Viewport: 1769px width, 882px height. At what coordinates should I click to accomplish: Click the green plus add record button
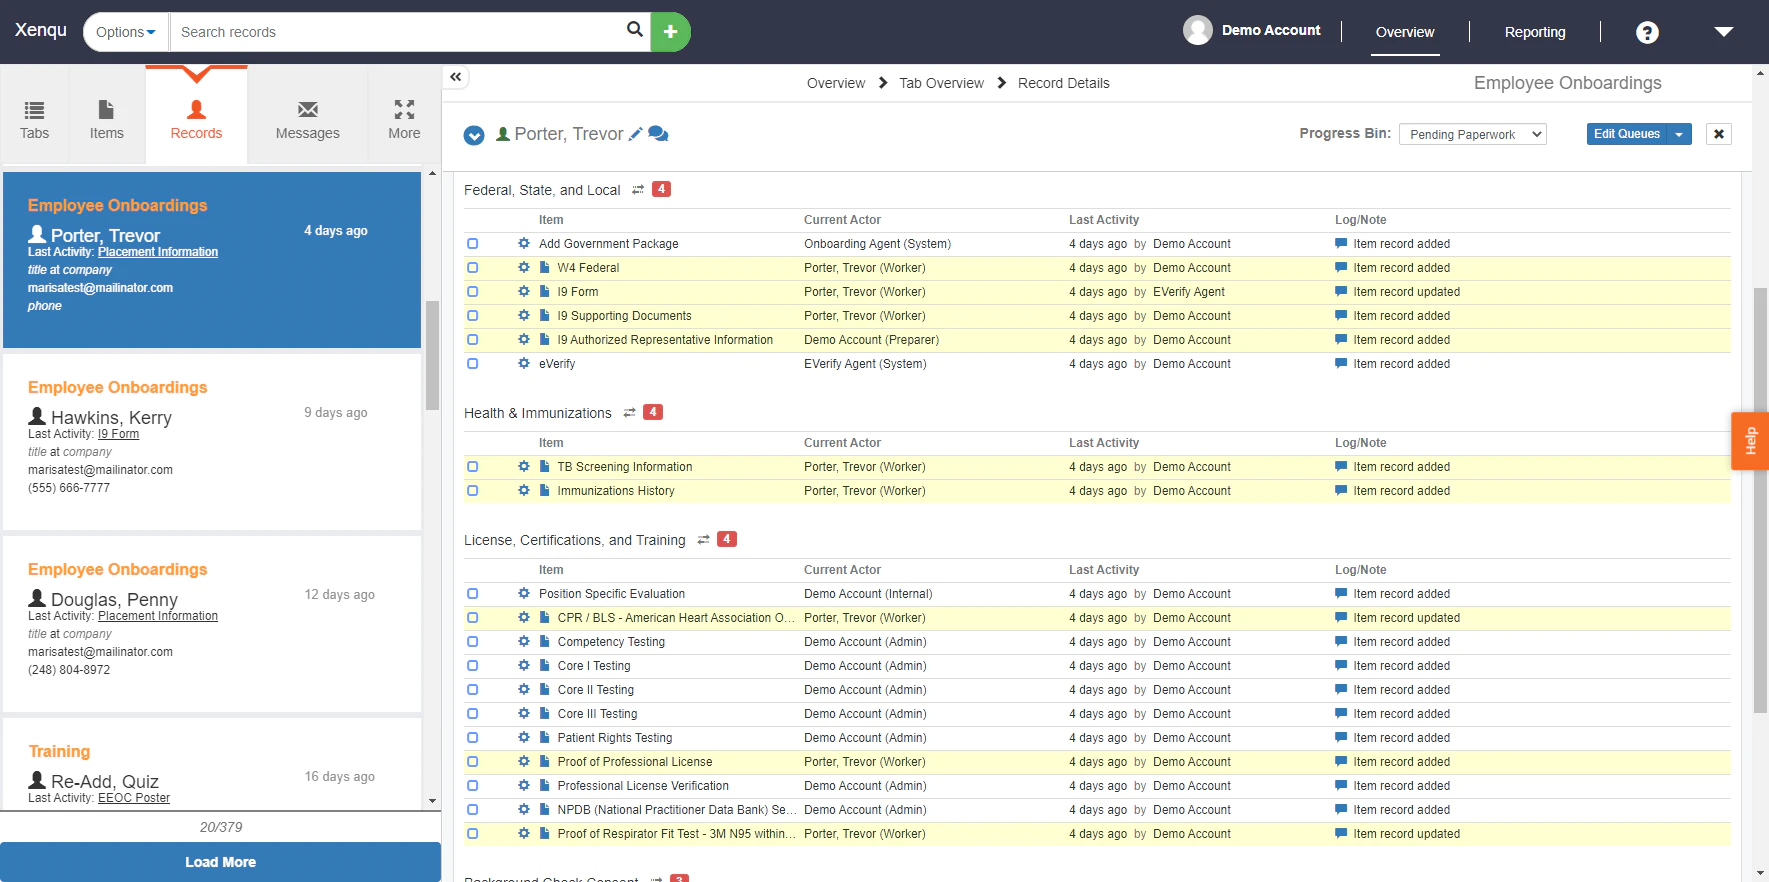670,32
